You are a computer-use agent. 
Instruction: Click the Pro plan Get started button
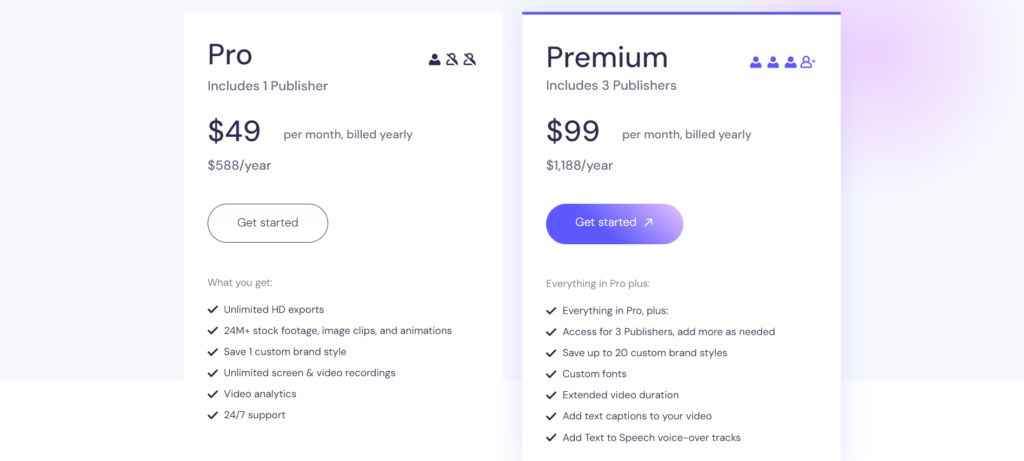268,223
